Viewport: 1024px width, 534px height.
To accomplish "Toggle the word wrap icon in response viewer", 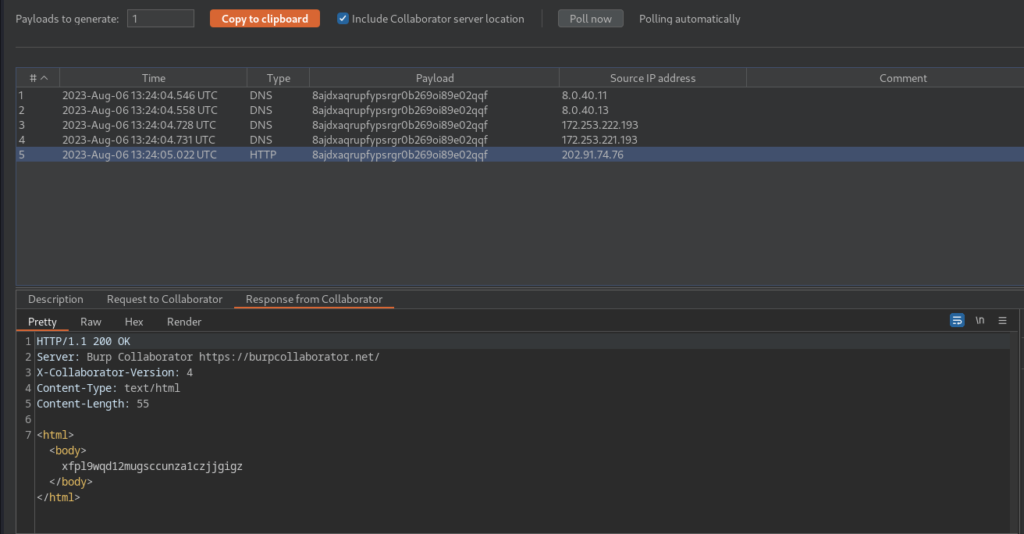I will 957,321.
